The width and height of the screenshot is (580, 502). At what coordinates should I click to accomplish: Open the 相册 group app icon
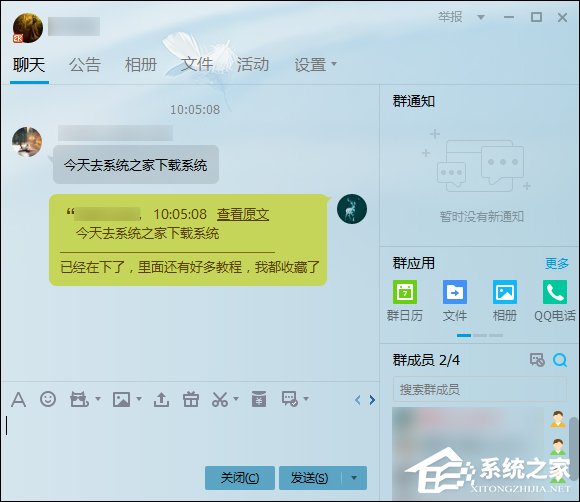point(505,292)
